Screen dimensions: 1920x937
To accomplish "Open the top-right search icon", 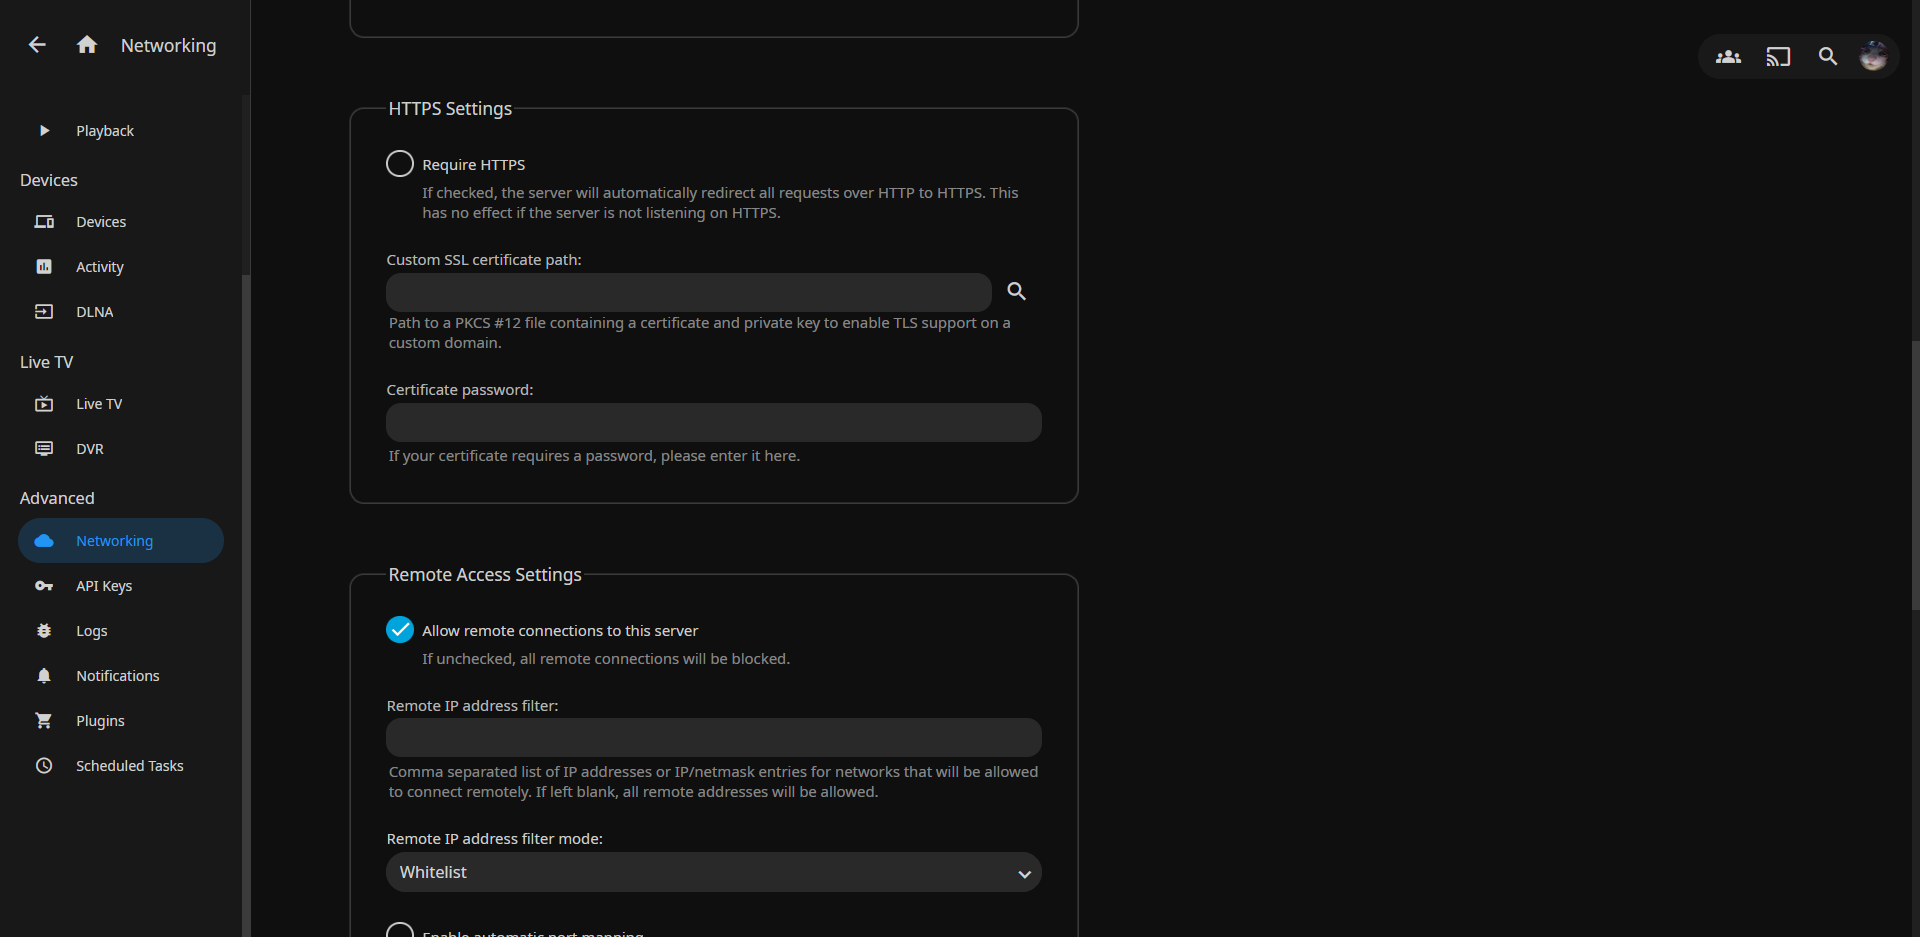I will coord(1827,57).
